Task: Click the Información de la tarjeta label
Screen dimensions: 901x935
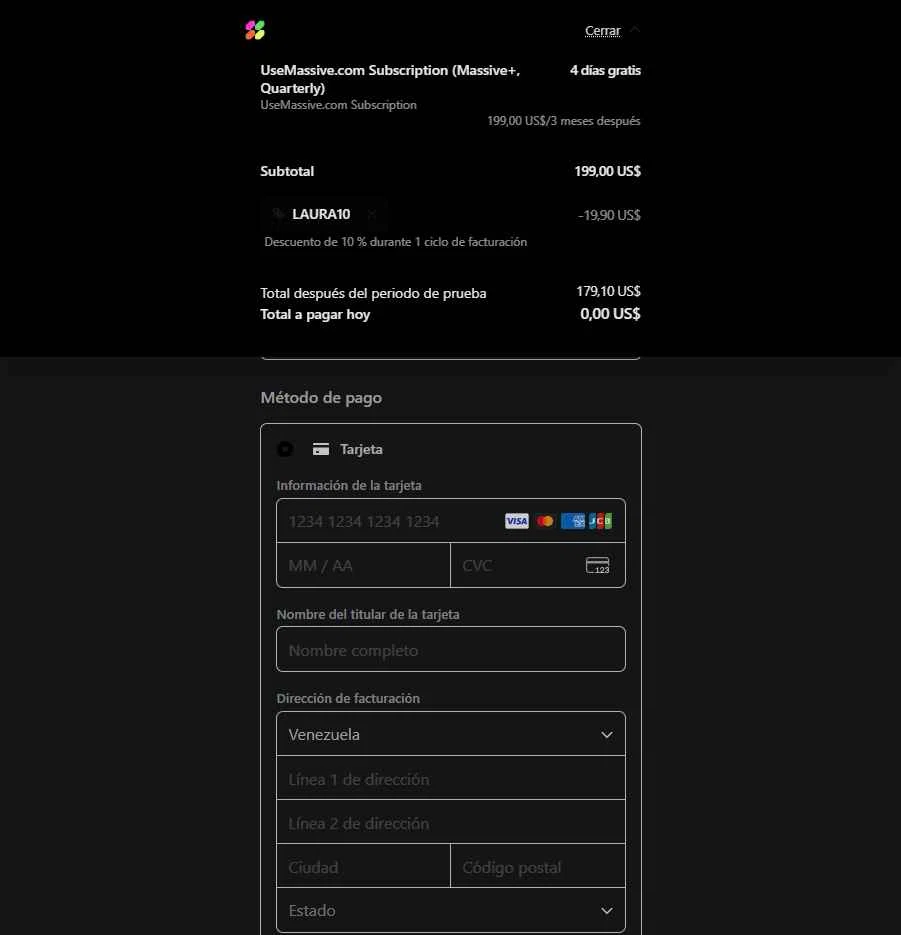Action: [349, 485]
